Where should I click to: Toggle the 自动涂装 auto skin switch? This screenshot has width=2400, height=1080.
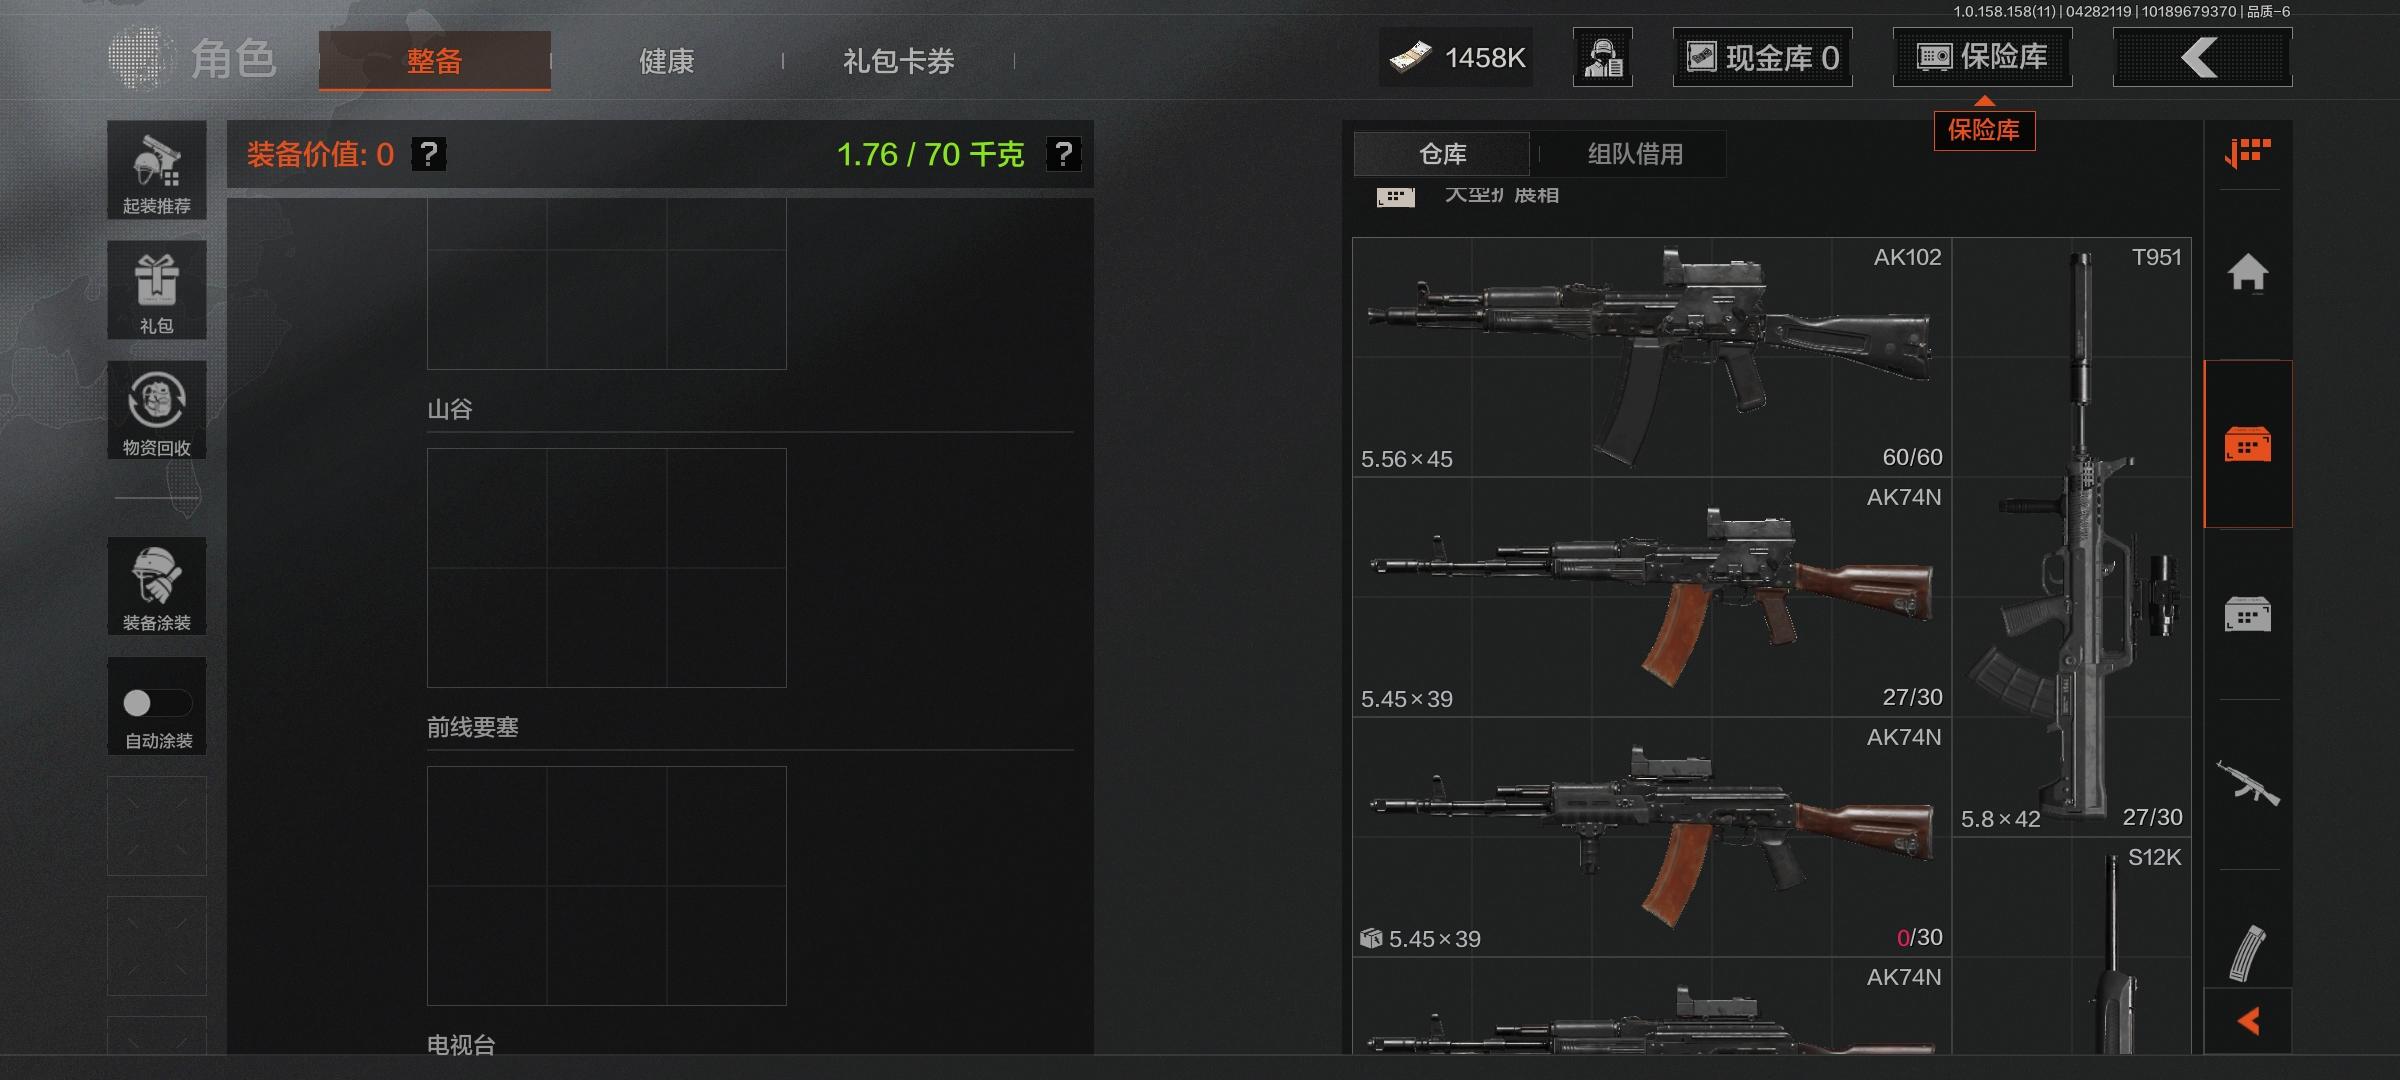pos(157,703)
